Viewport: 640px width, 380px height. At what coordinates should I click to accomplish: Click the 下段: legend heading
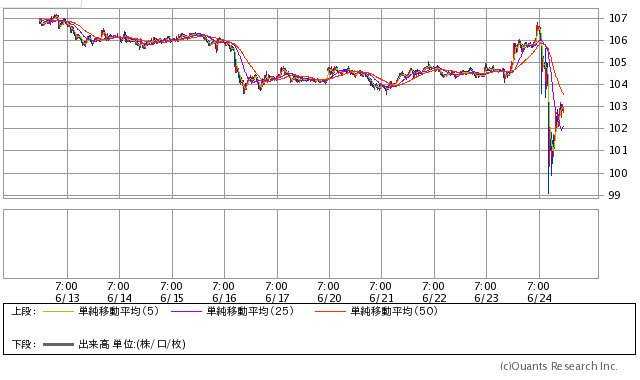tap(24, 345)
